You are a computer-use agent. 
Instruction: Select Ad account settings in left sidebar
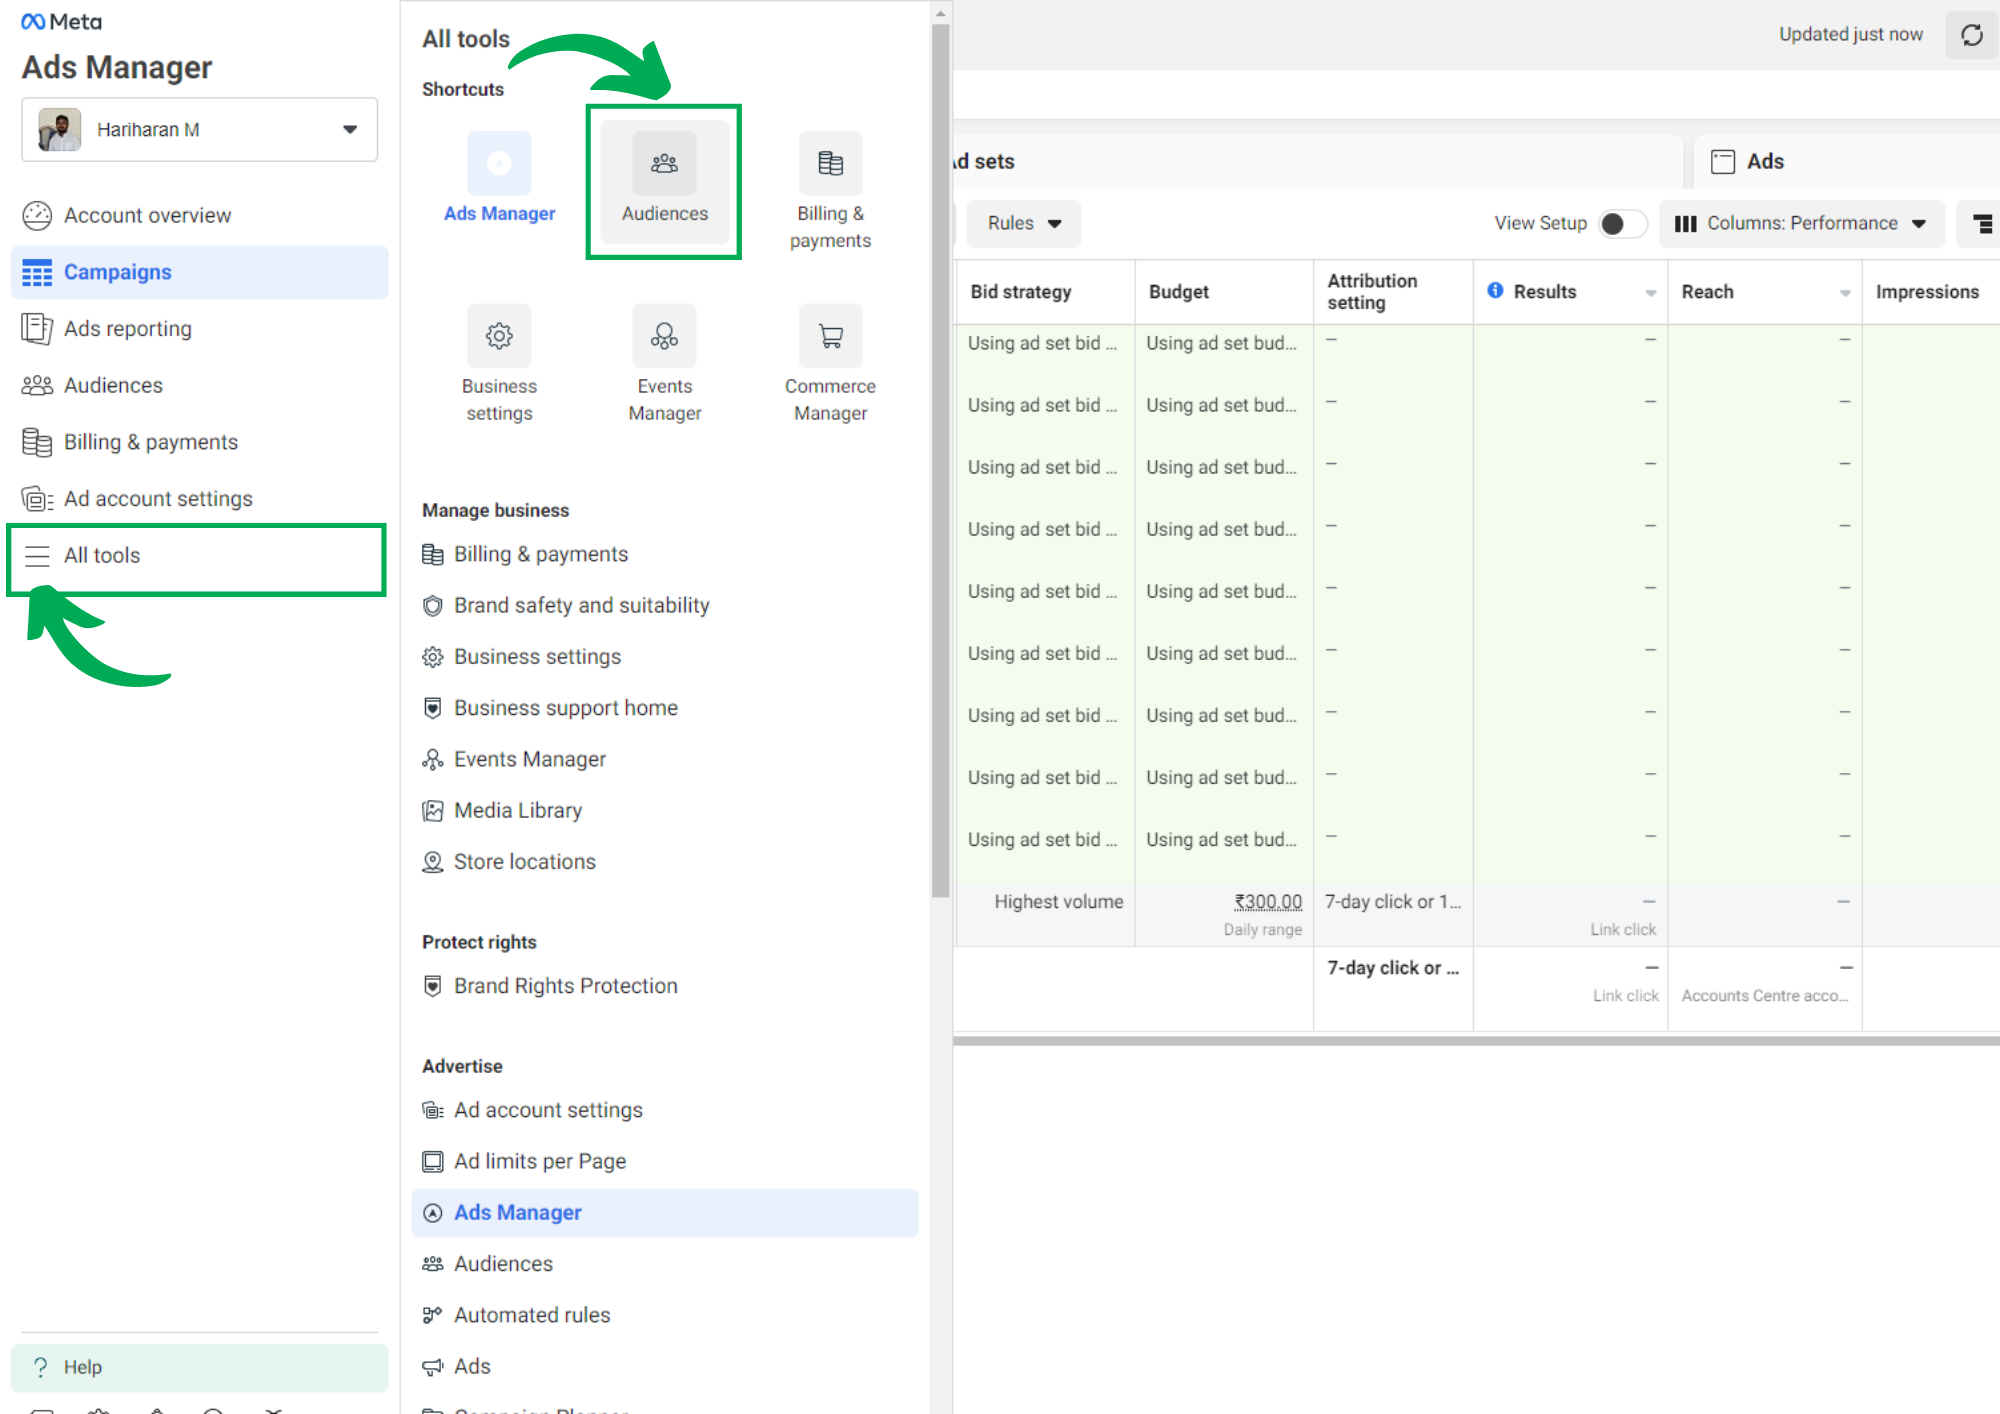click(x=199, y=498)
